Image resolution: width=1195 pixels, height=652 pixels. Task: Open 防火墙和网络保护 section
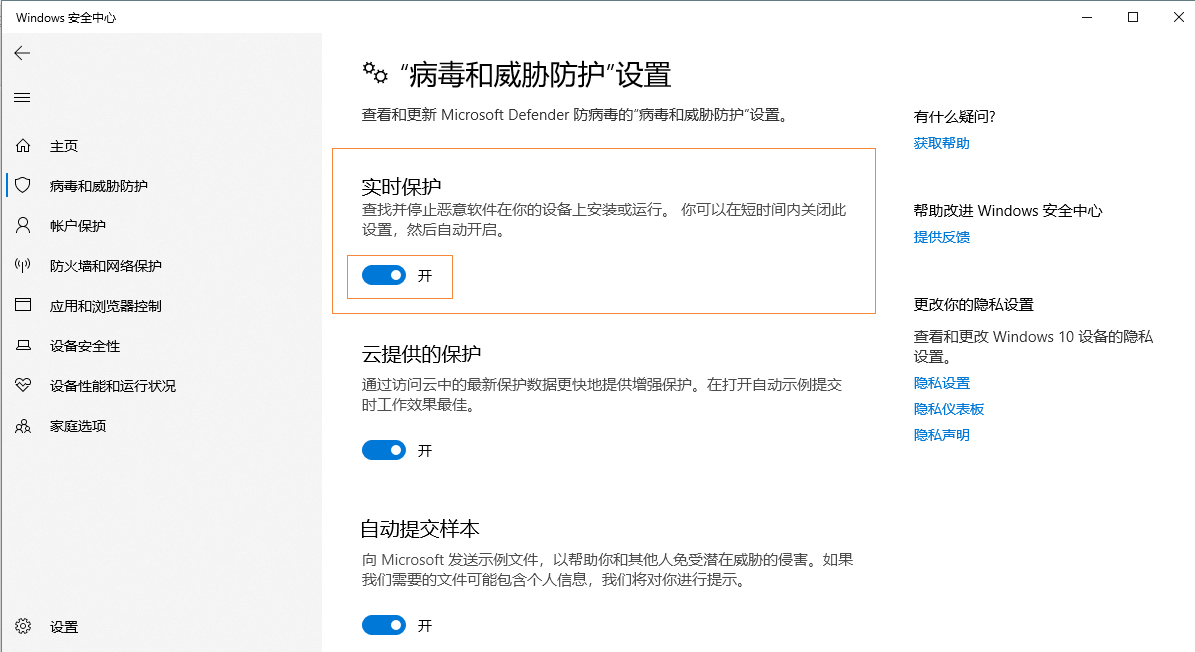pyautogui.click(x=106, y=266)
